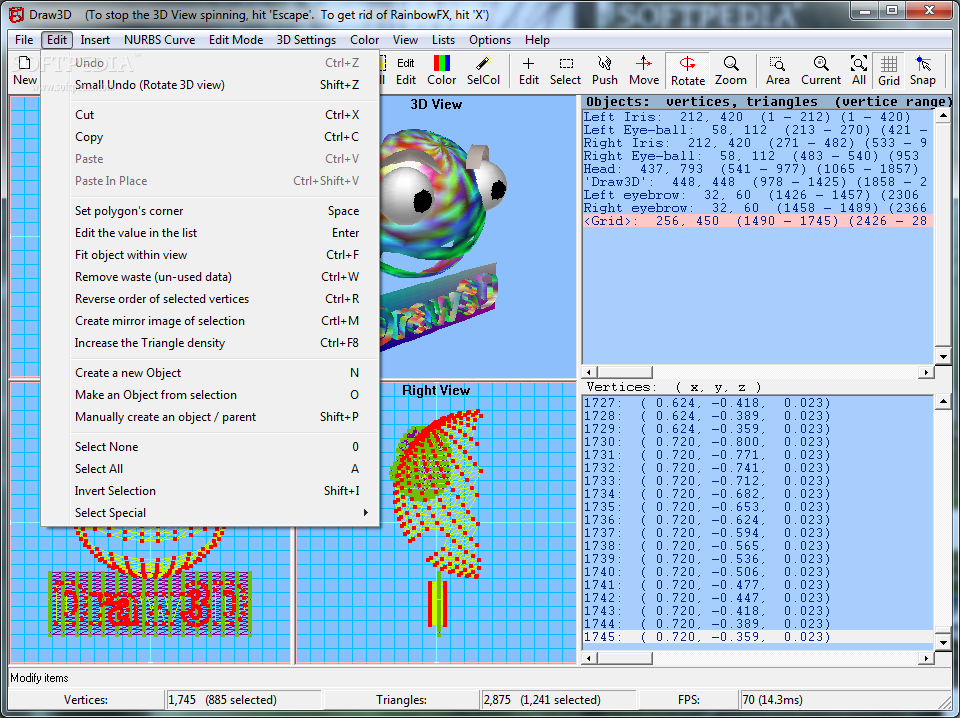Switch to the Rotate tool

[x=688, y=71]
